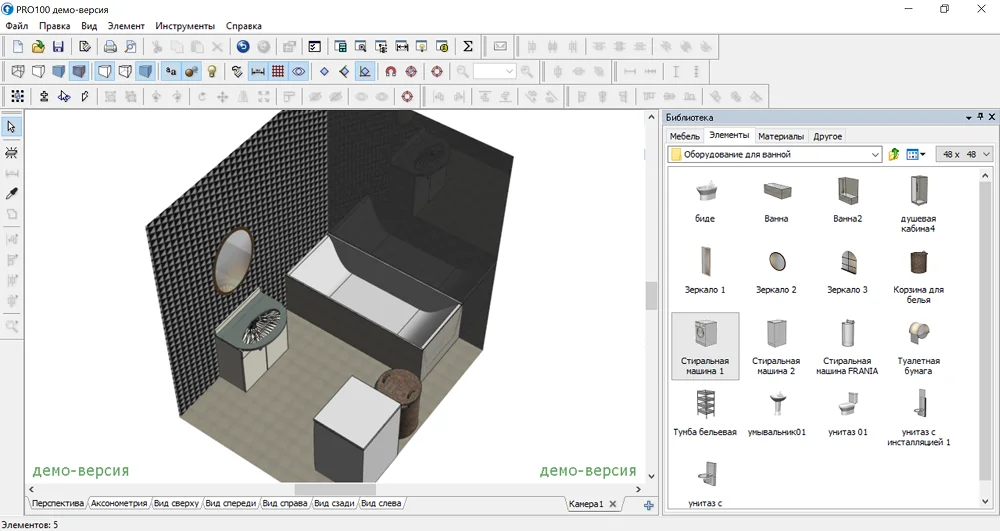The width and height of the screenshot is (1000, 531).
Task: Open the library view mode dropdown
Action: (x=922, y=154)
